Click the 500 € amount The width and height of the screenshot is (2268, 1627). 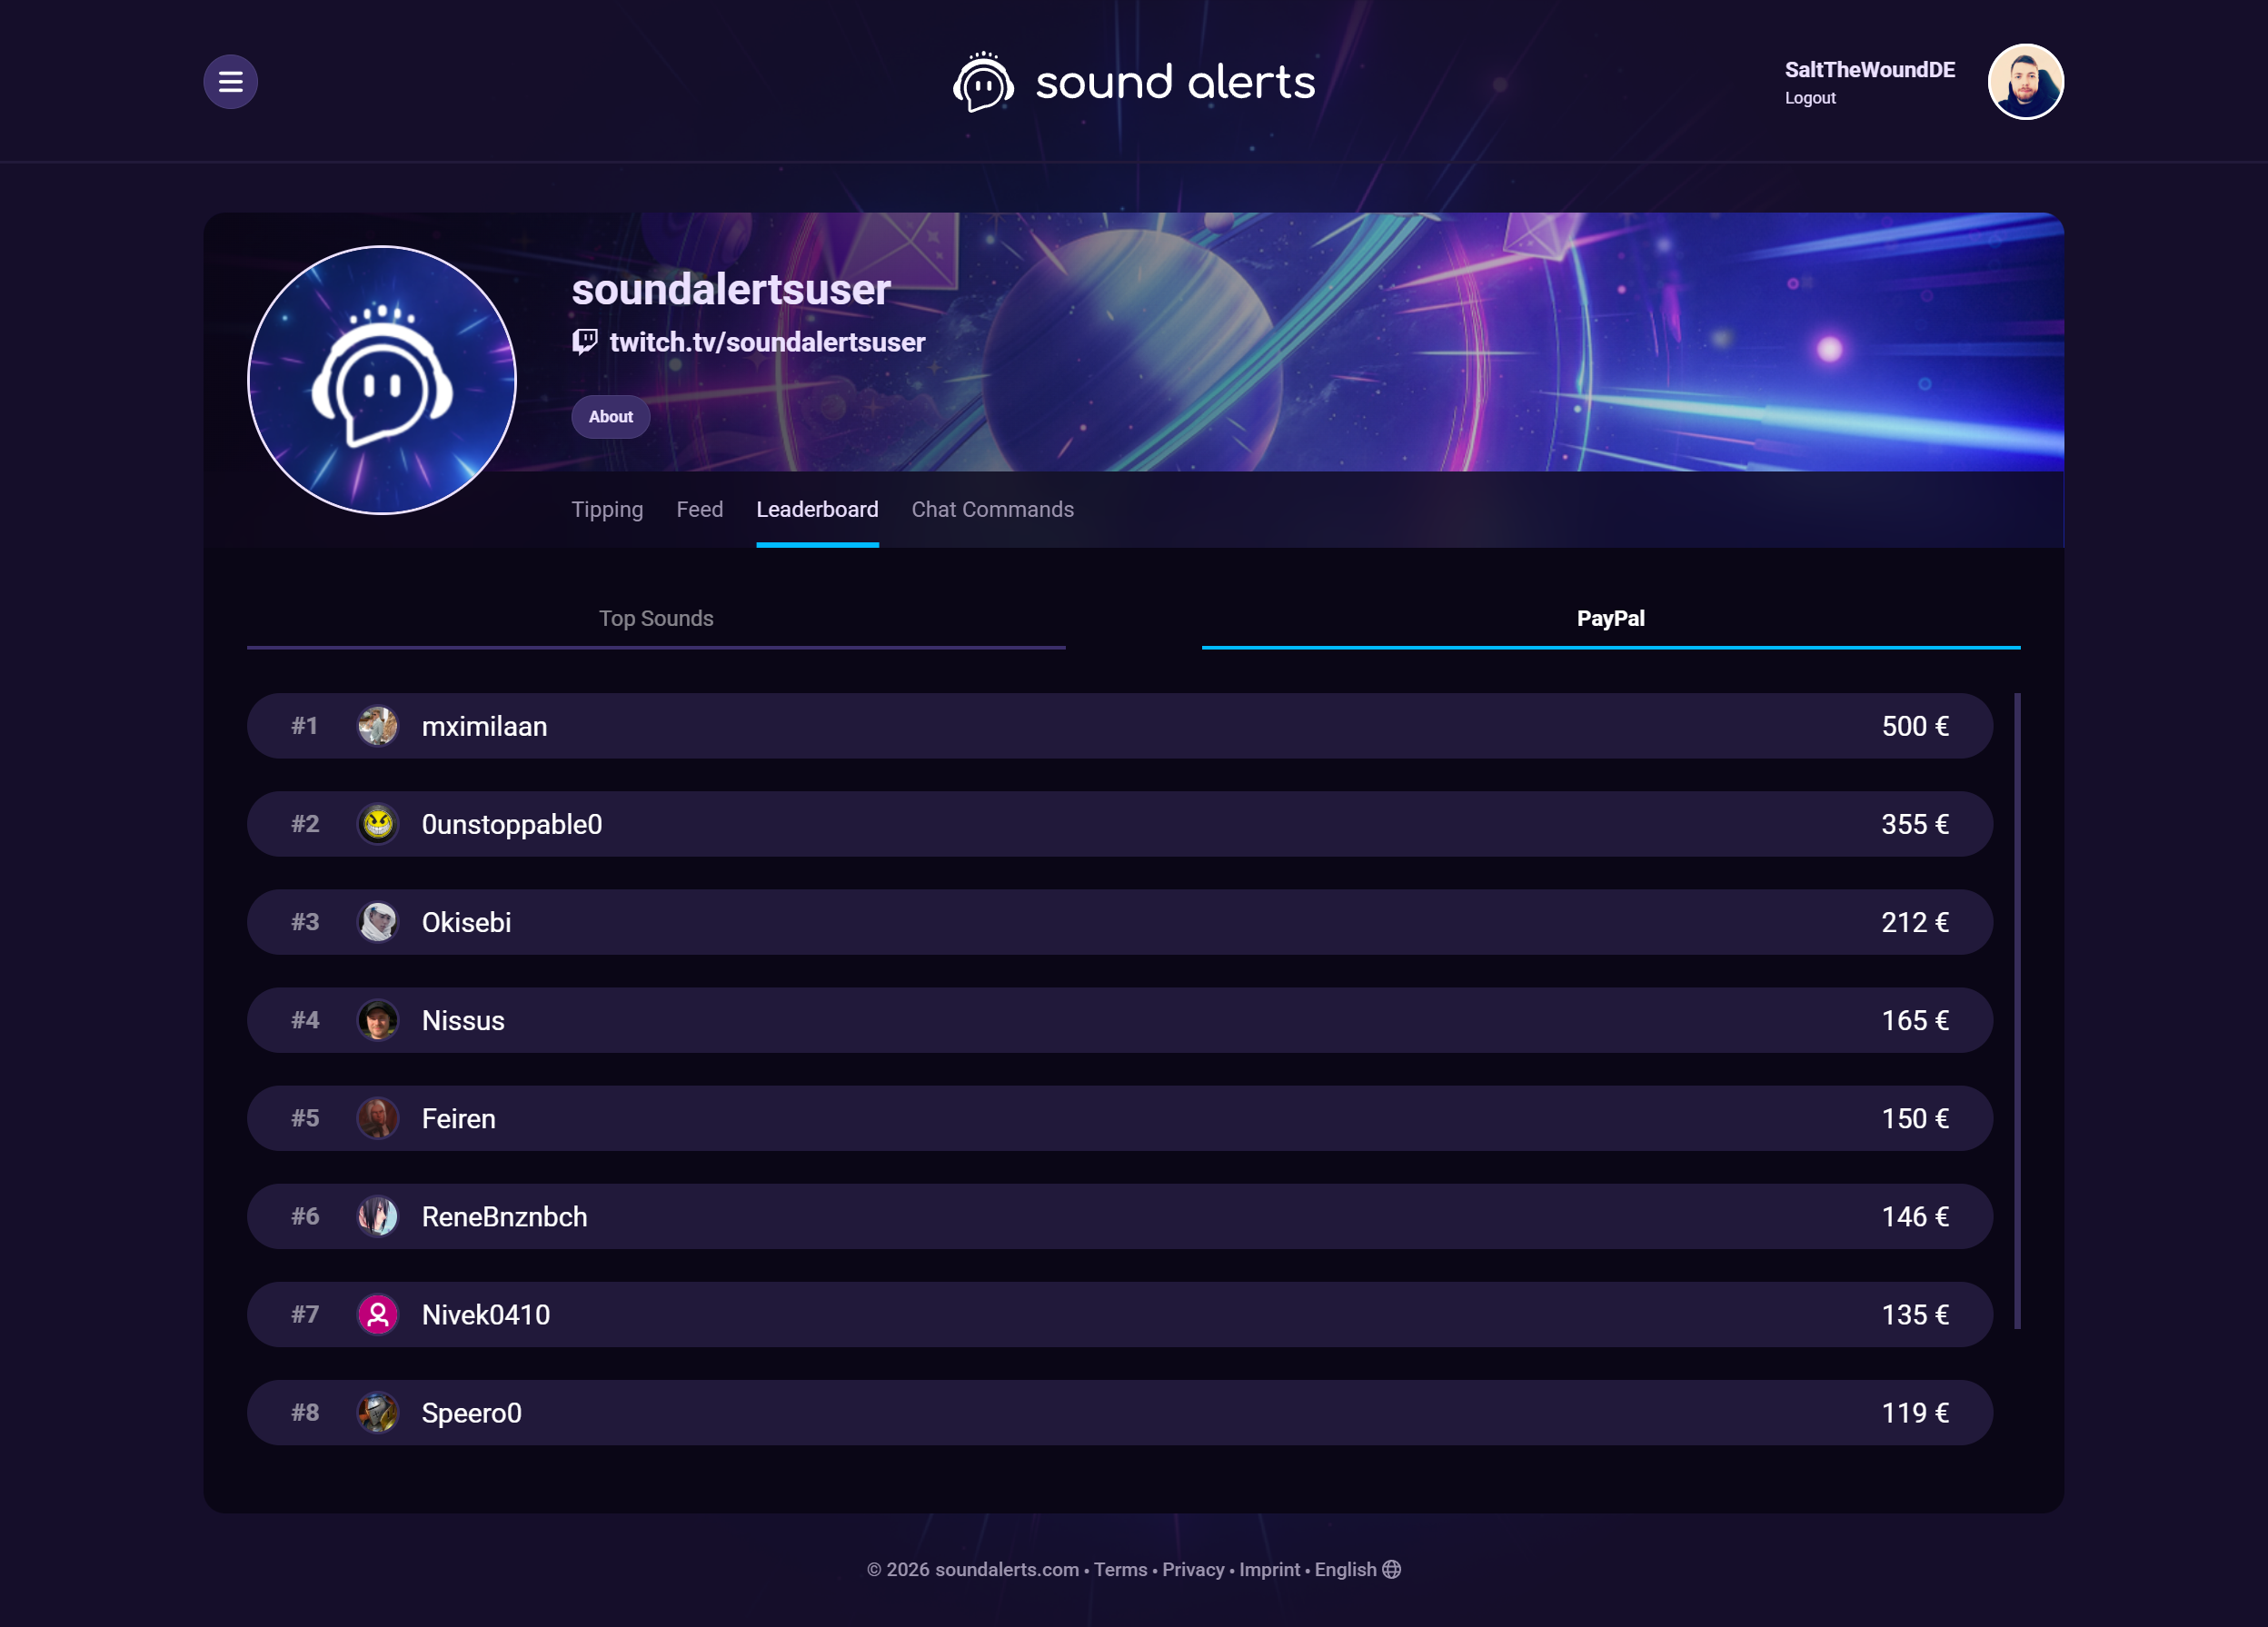click(x=1914, y=726)
